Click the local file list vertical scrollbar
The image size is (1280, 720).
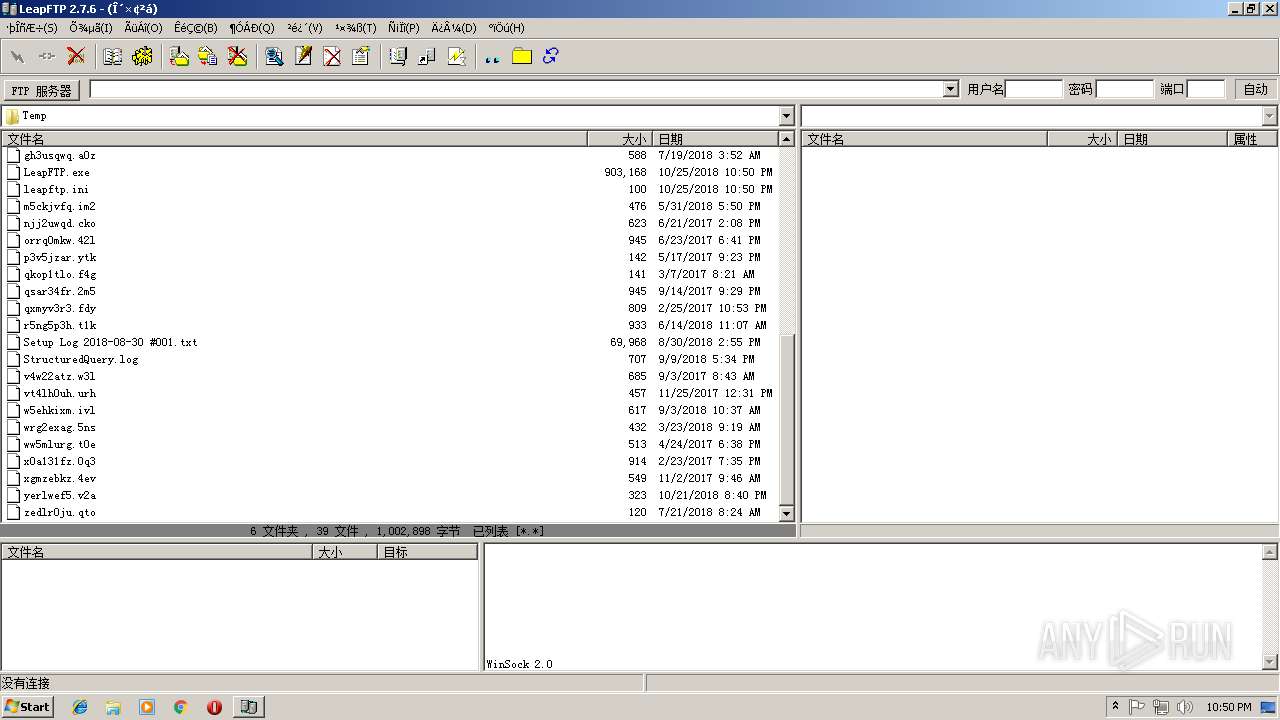[786, 326]
